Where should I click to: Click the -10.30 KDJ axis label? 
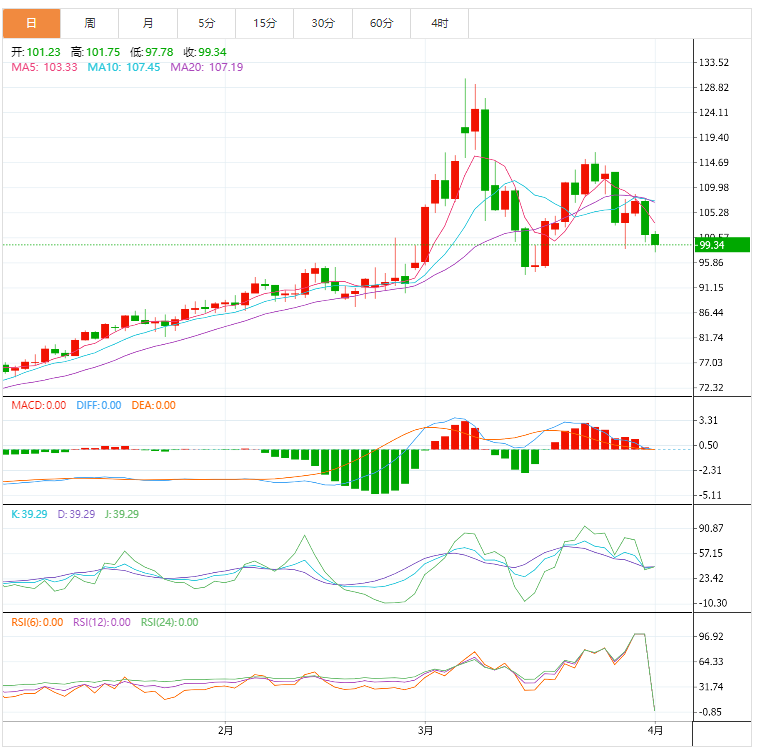pyautogui.click(x=713, y=604)
